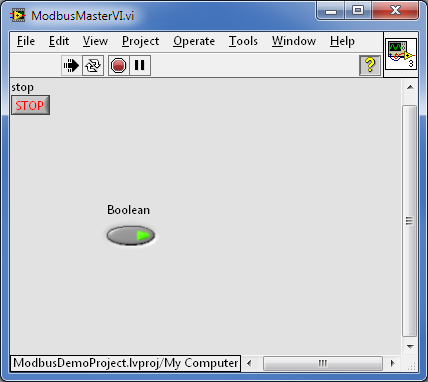Open the View menu
This screenshot has height=382, width=428.
(x=95, y=41)
